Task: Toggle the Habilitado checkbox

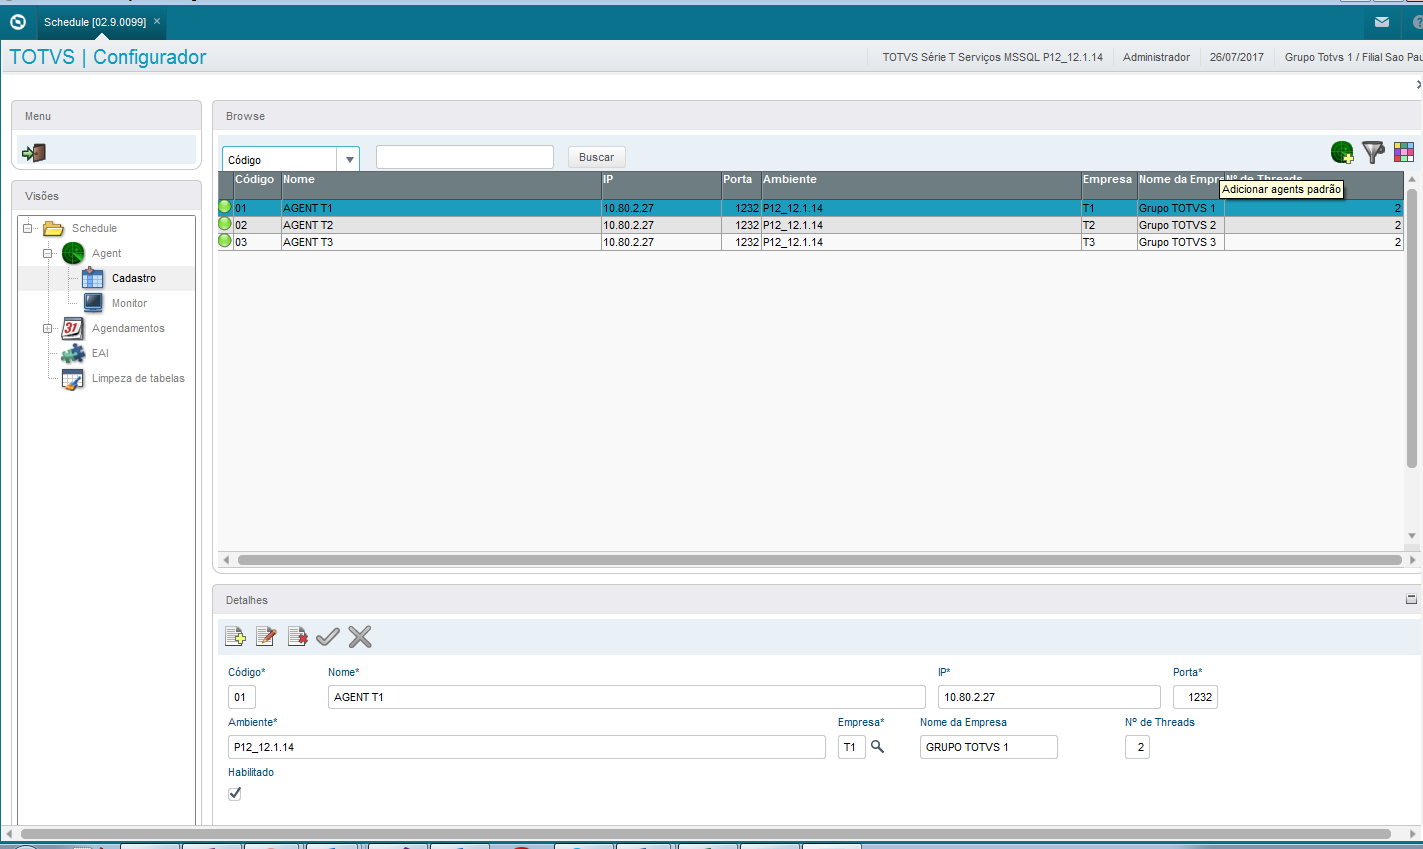Action: 235,793
